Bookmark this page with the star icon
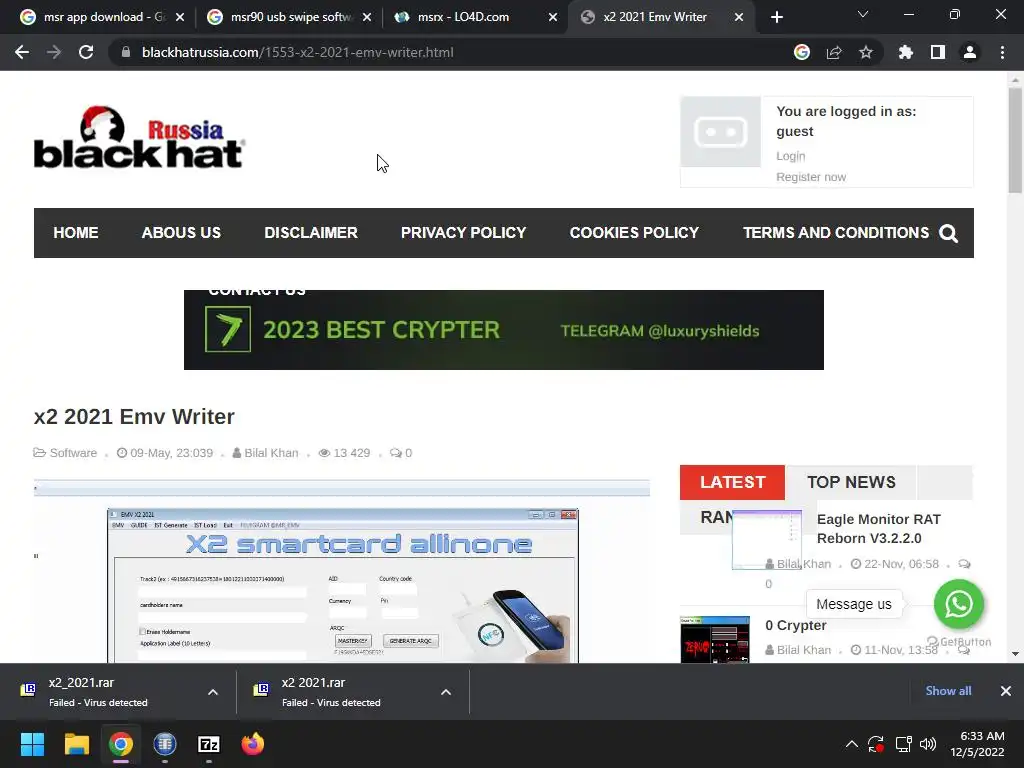The image size is (1024, 768). [x=866, y=52]
